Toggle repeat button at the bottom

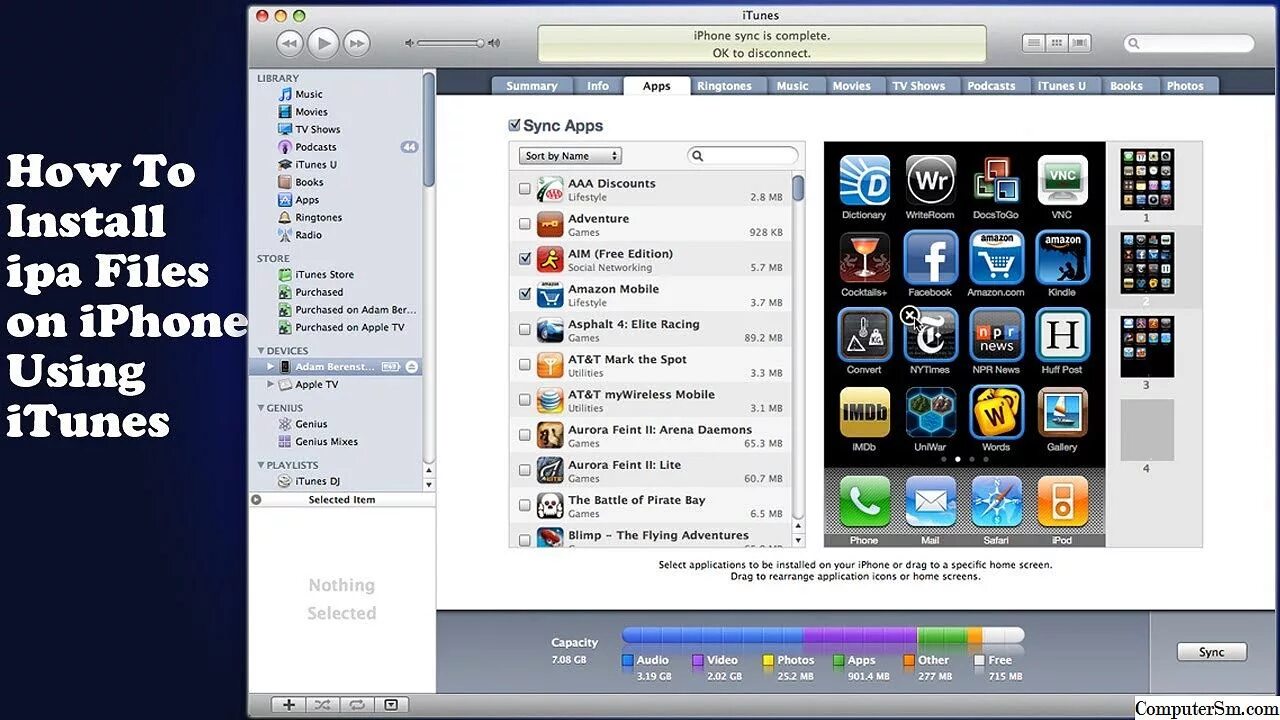coord(356,705)
